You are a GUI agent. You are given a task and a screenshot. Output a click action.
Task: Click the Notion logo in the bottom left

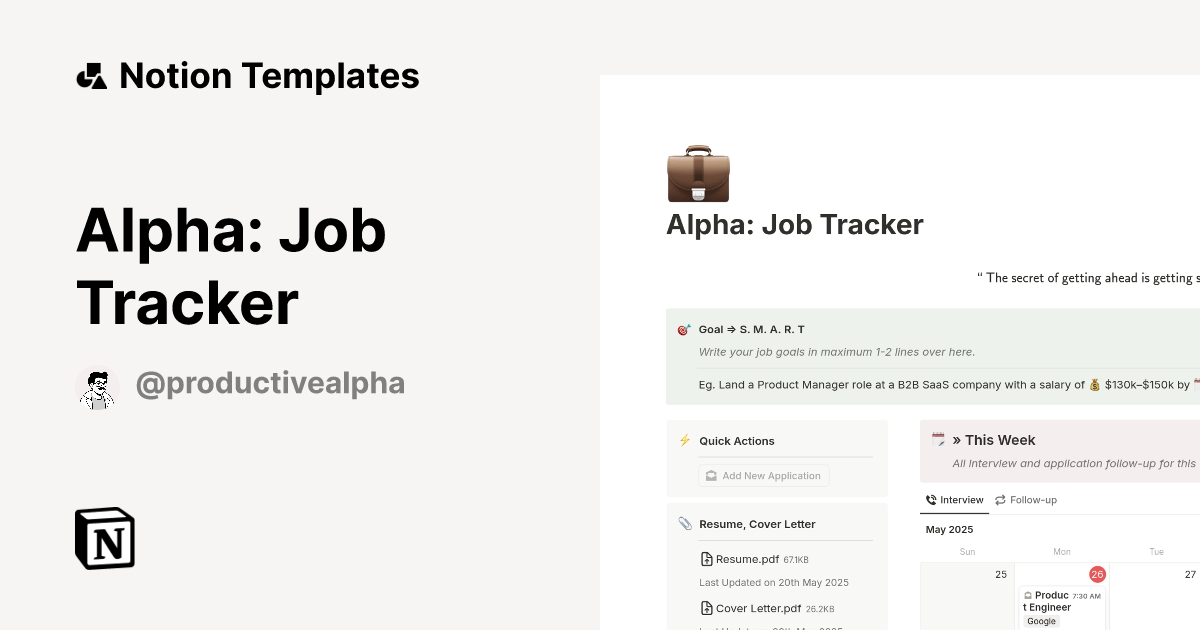[104, 539]
